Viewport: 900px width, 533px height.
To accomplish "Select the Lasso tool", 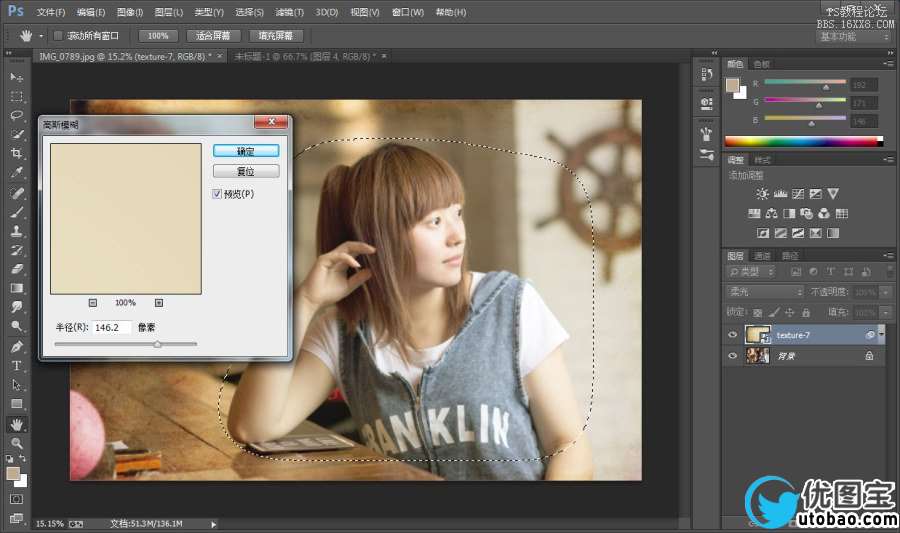I will pos(16,115).
